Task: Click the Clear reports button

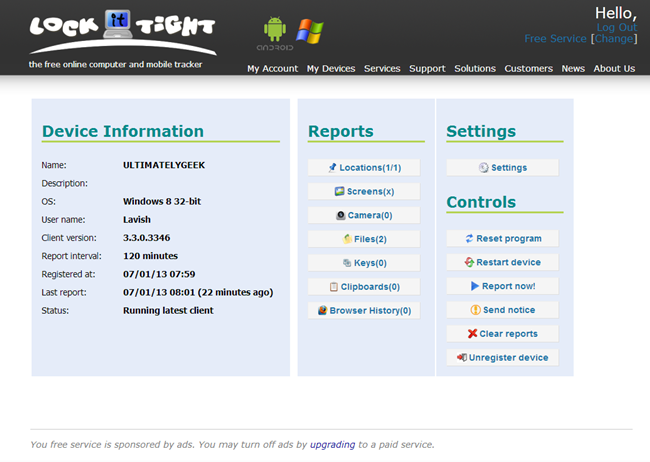Action: 502,333
